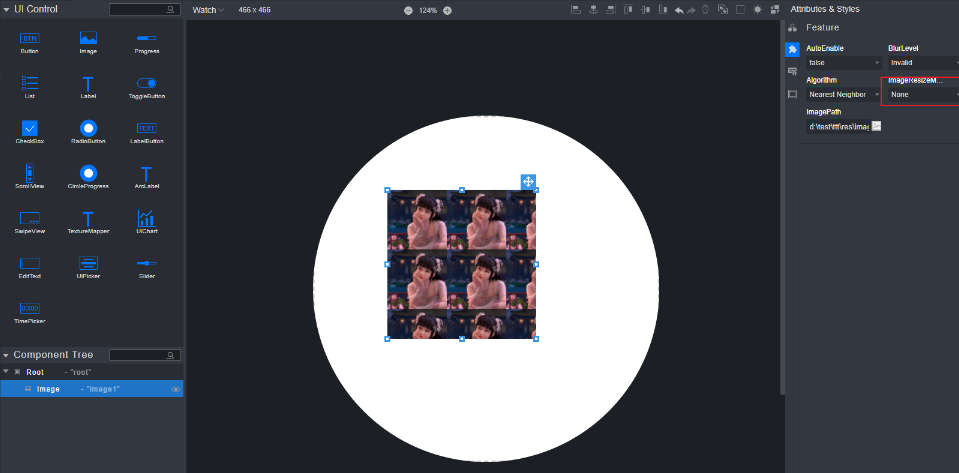Click the zoom out minus button
Screen dimensions: 959x473
[408, 10]
